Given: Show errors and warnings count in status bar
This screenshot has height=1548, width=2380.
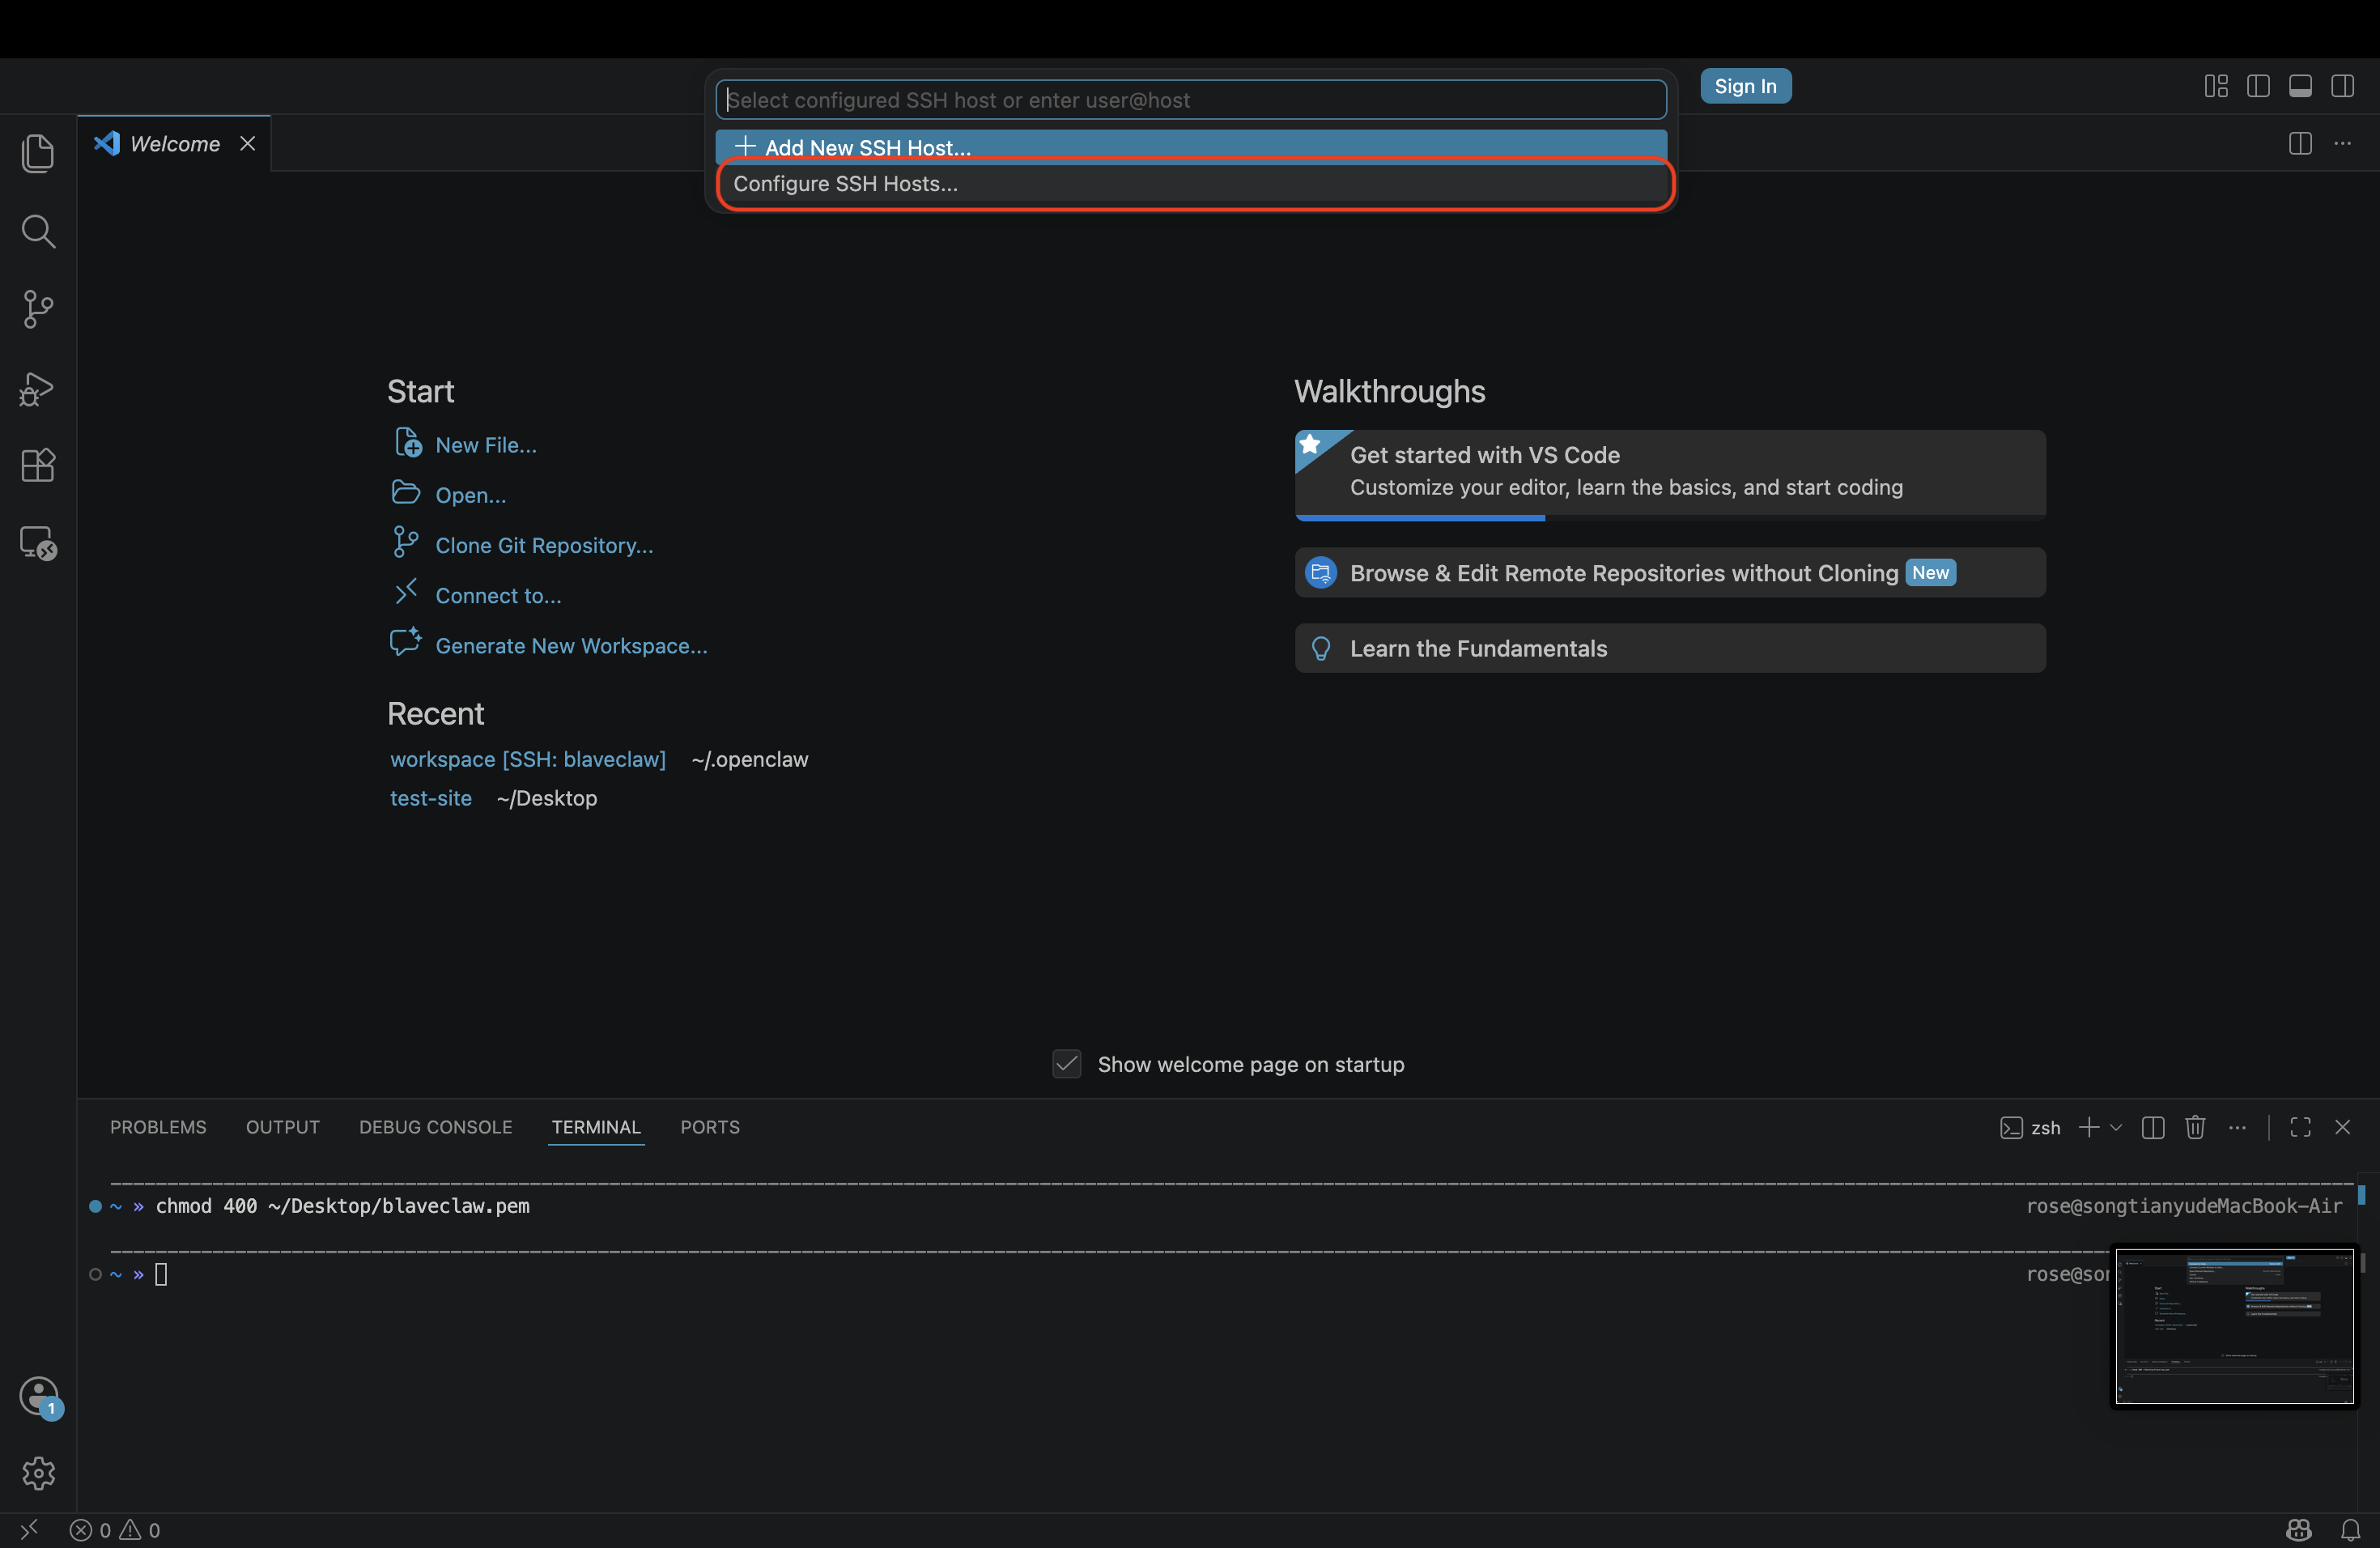Looking at the screenshot, I should [x=115, y=1530].
